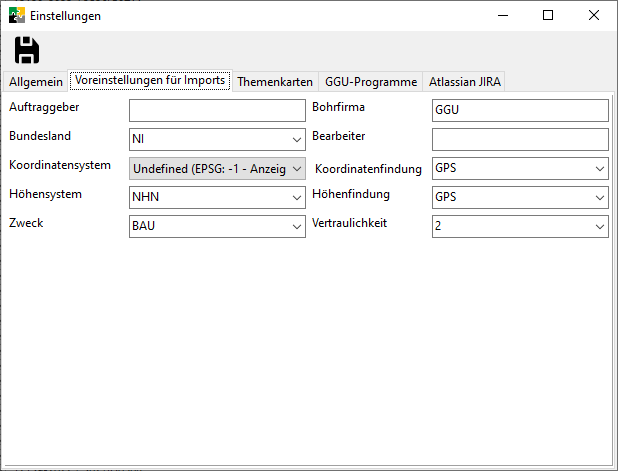Switch to the Allgemein tab
Image resolution: width=618 pixels, height=471 pixels.
(x=36, y=82)
